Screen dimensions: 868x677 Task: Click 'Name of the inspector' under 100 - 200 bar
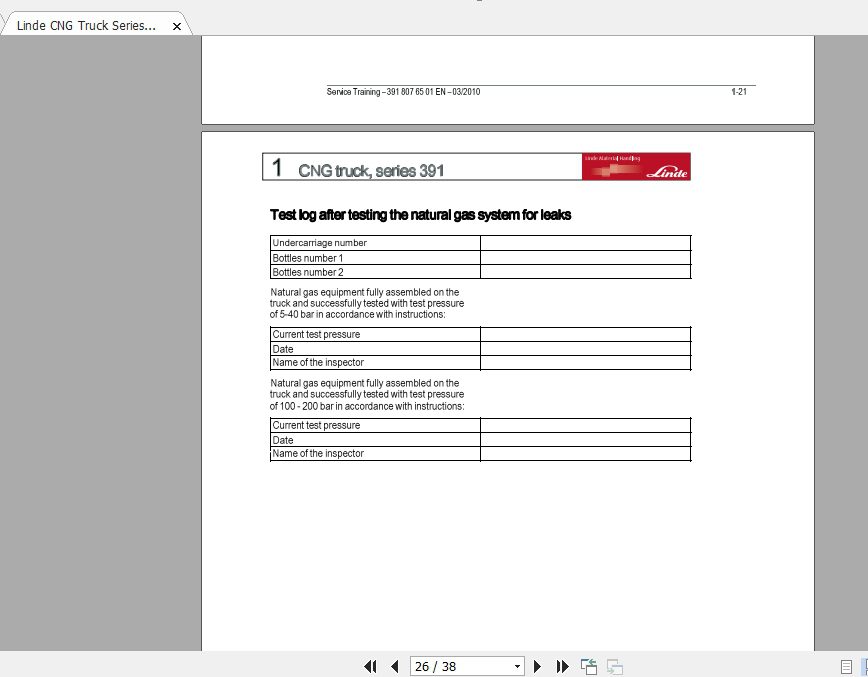(375, 453)
